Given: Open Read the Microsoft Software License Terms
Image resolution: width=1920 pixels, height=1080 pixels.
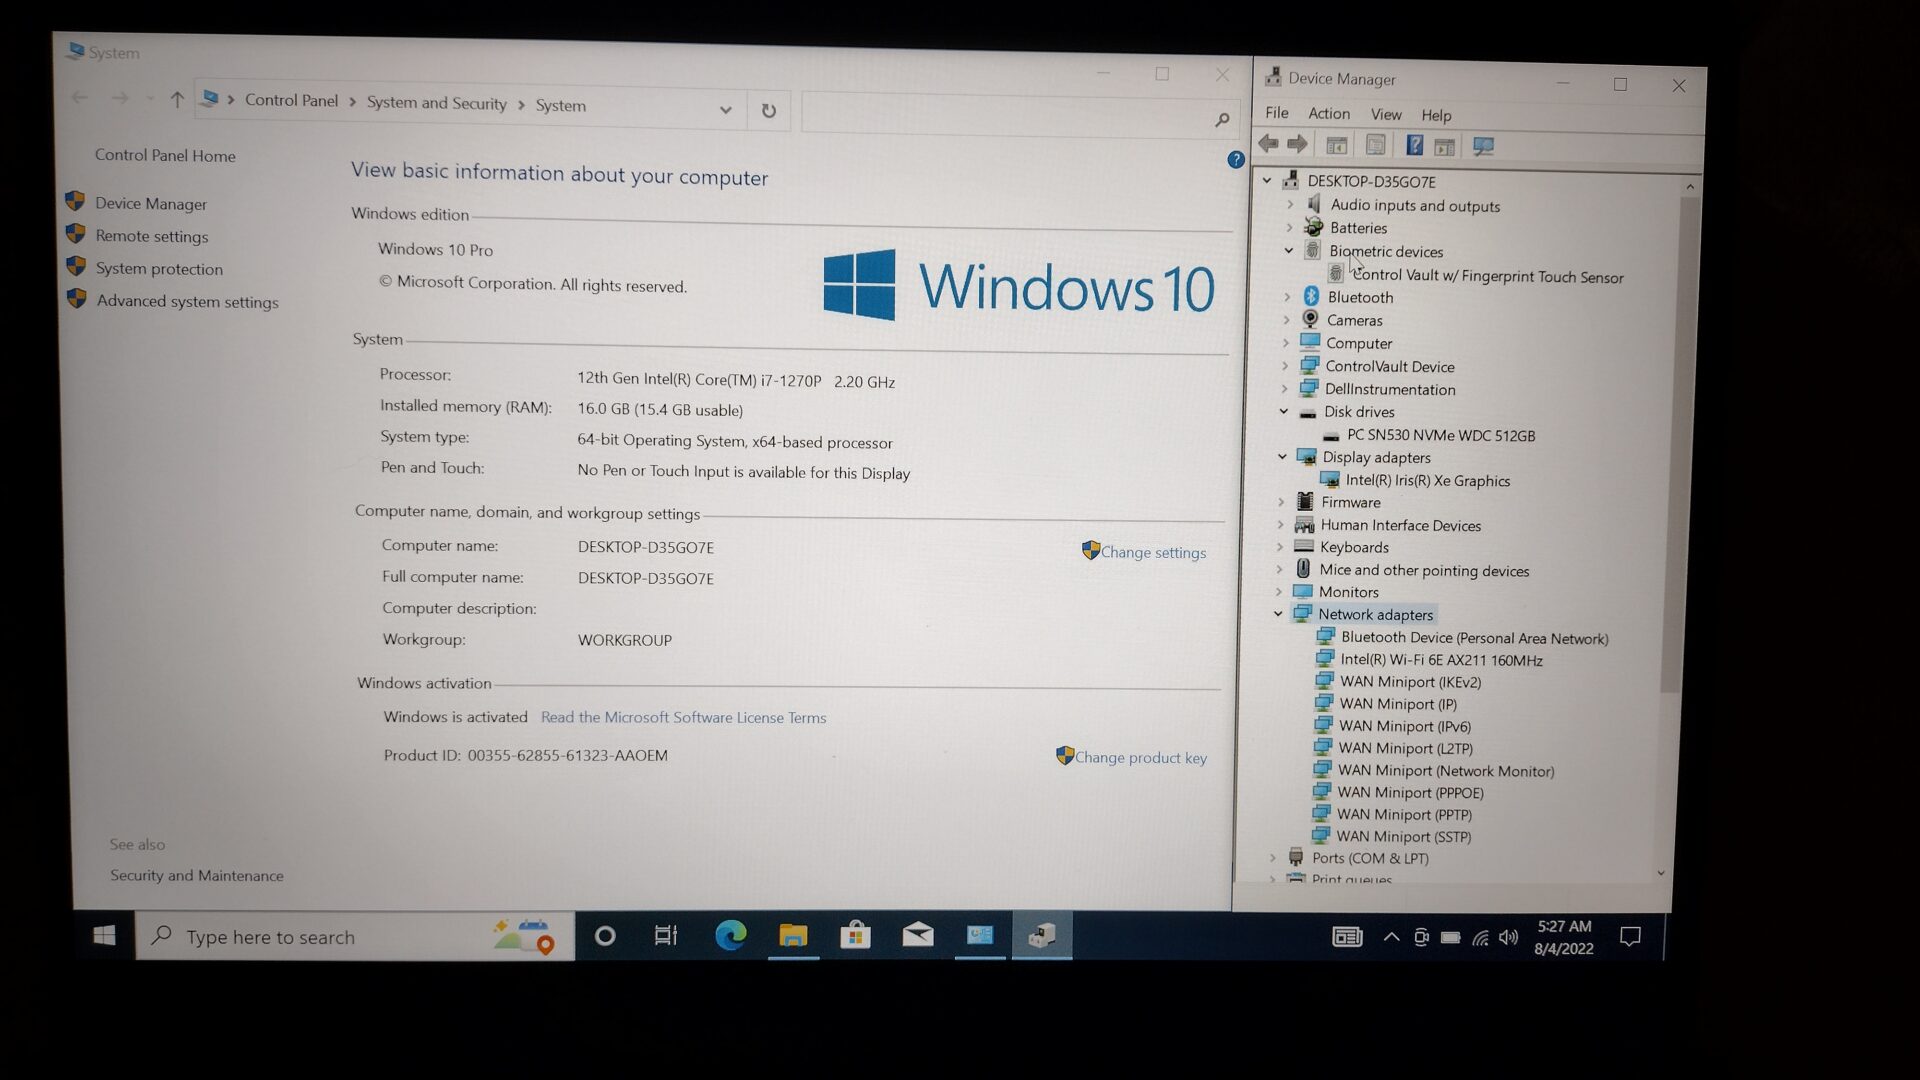Looking at the screenshot, I should [683, 717].
